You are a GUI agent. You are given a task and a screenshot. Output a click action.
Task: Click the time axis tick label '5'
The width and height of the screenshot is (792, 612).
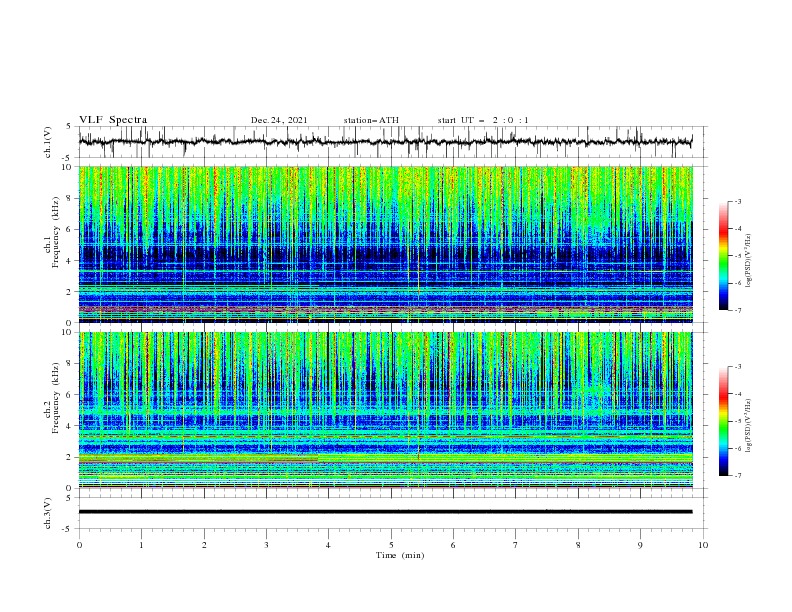coord(391,545)
